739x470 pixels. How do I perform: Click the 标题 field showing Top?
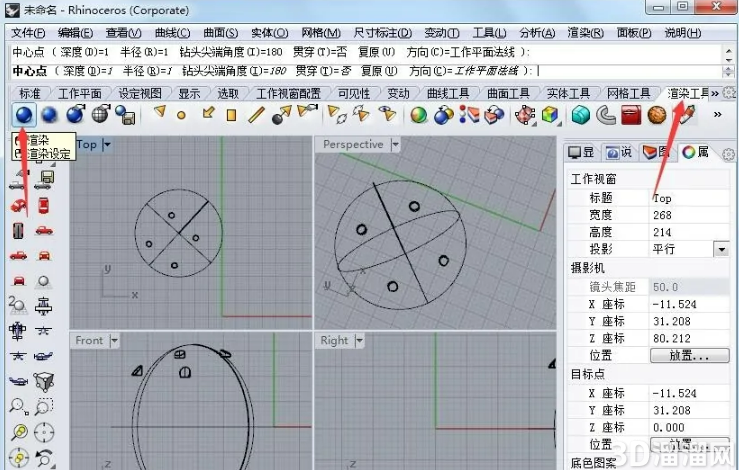click(689, 198)
